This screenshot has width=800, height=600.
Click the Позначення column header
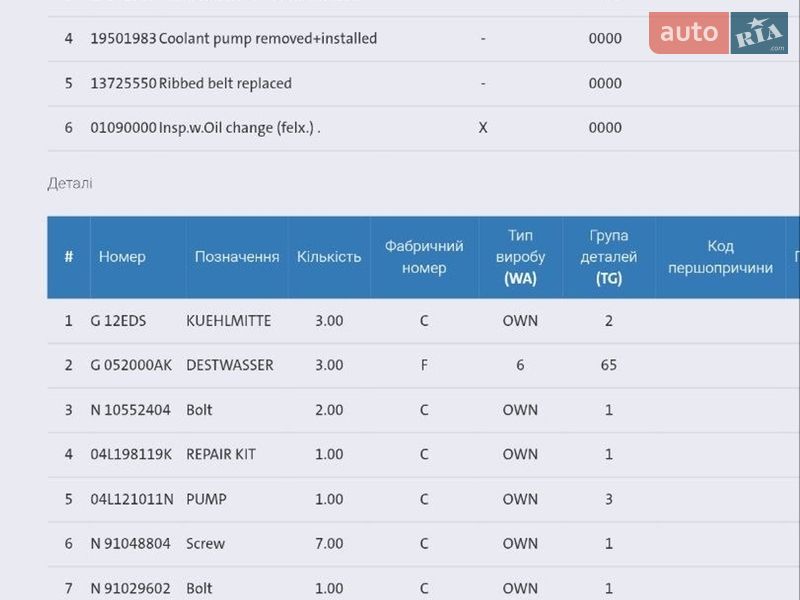pyautogui.click(x=237, y=257)
